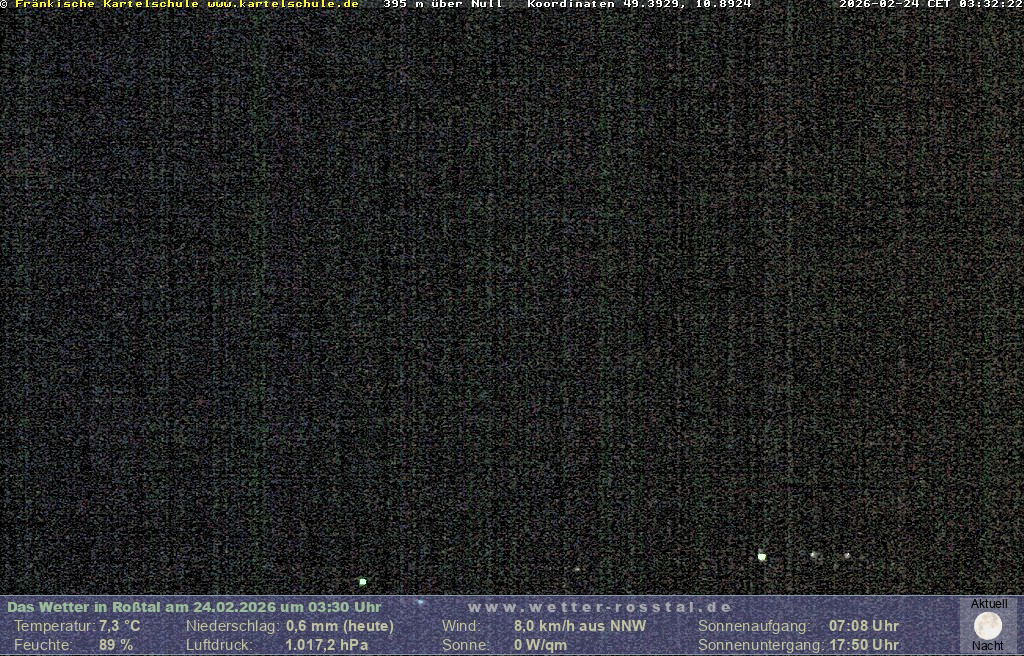
Task: Click the Sonnenuntergang time 17:50 Uhr
Action: 864,645
